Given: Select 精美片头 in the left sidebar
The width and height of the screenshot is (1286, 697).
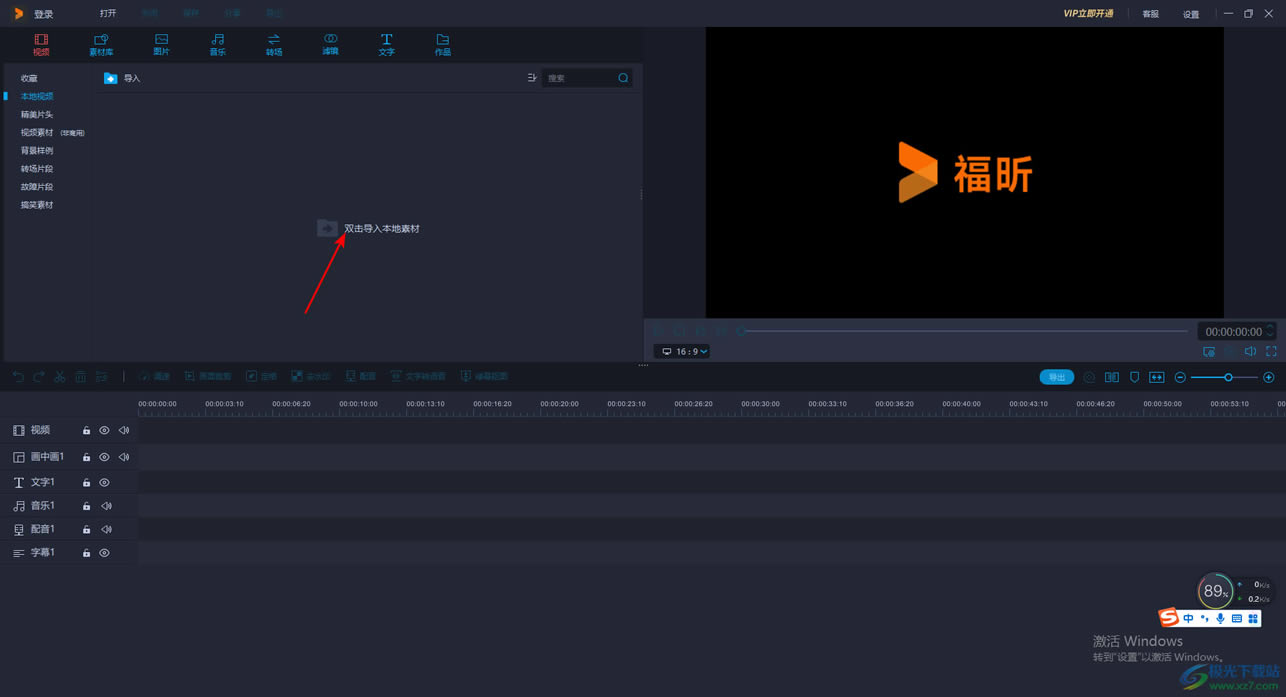Looking at the screenshot, I should 37,115.
